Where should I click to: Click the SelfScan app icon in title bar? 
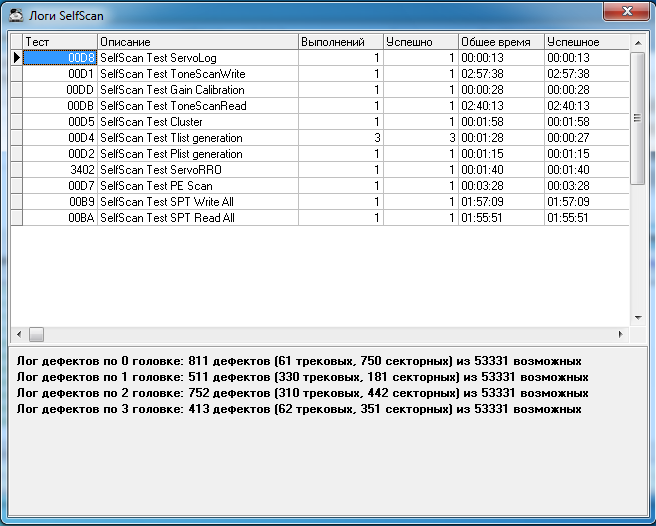pos(16,15)
